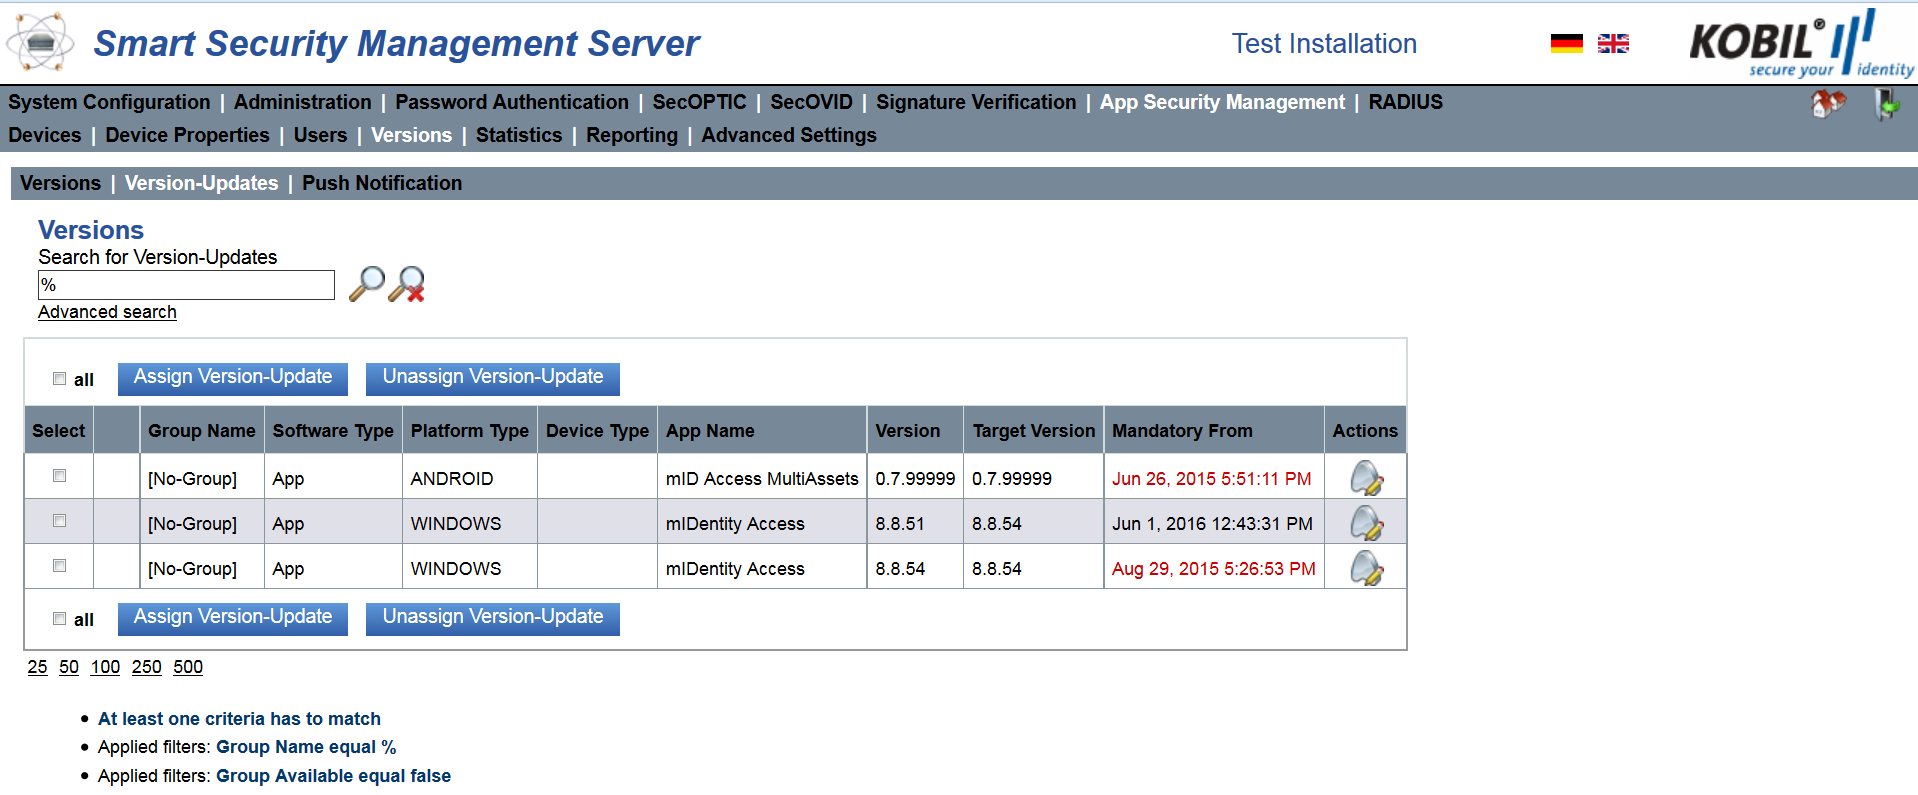The width and height of the screenshot is (1918, 795).
Task: Sort by Platform Type column header
Action: tap(470, 431)
